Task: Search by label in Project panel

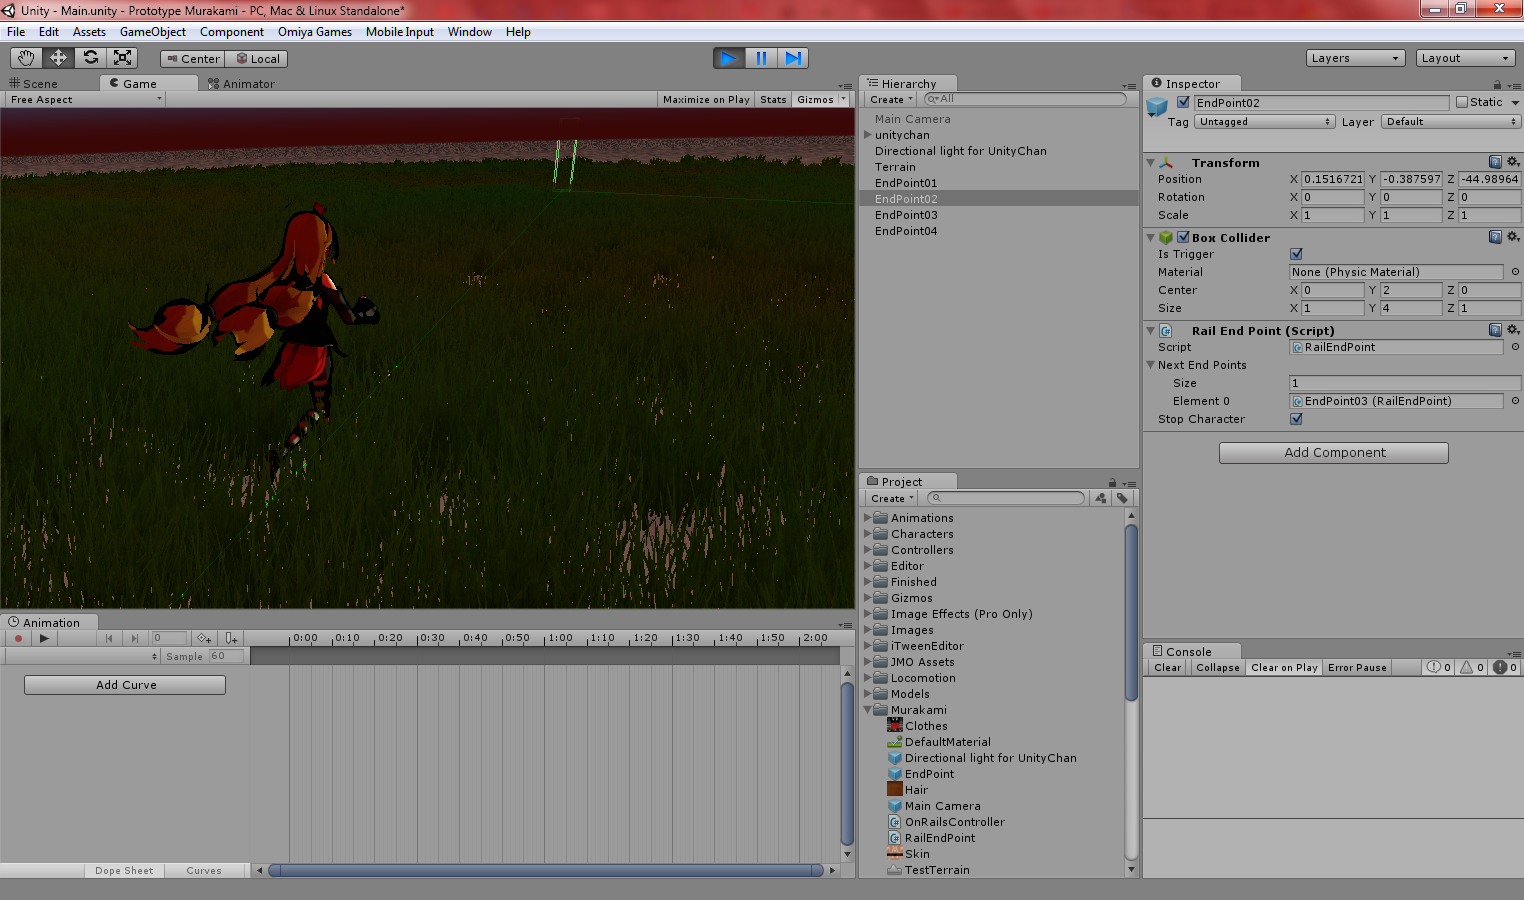Action: 1122,498
